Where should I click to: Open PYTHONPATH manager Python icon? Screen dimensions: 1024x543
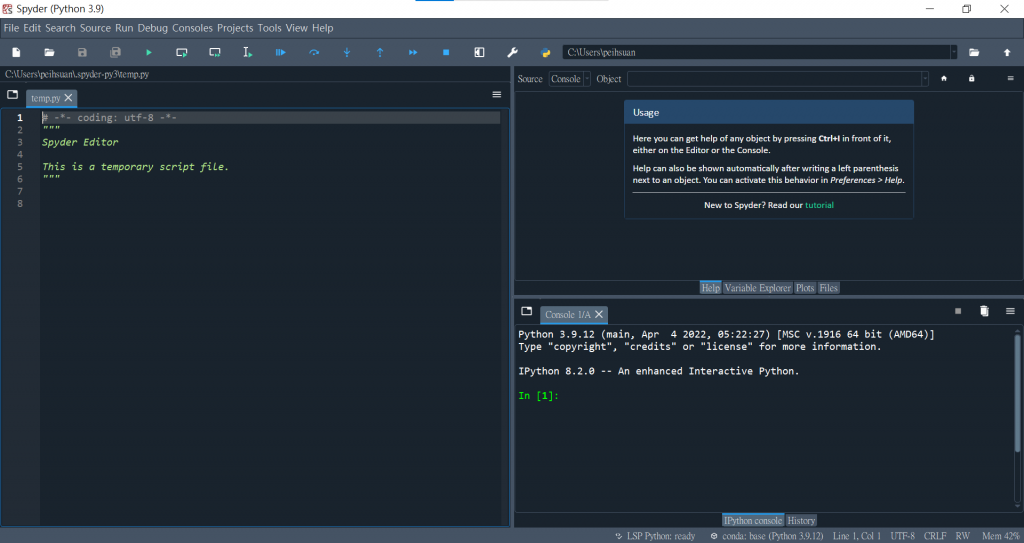[545, 52]
